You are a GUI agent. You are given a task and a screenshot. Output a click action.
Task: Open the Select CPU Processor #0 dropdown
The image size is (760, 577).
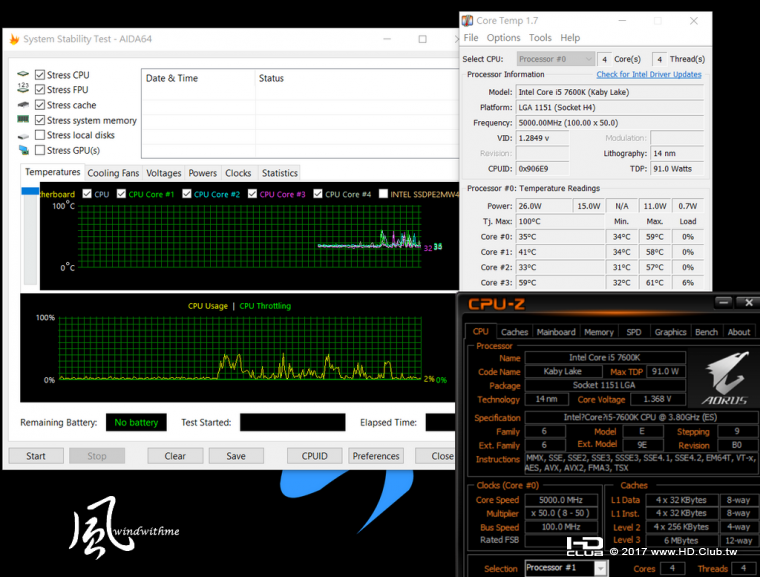click(555, 59)
